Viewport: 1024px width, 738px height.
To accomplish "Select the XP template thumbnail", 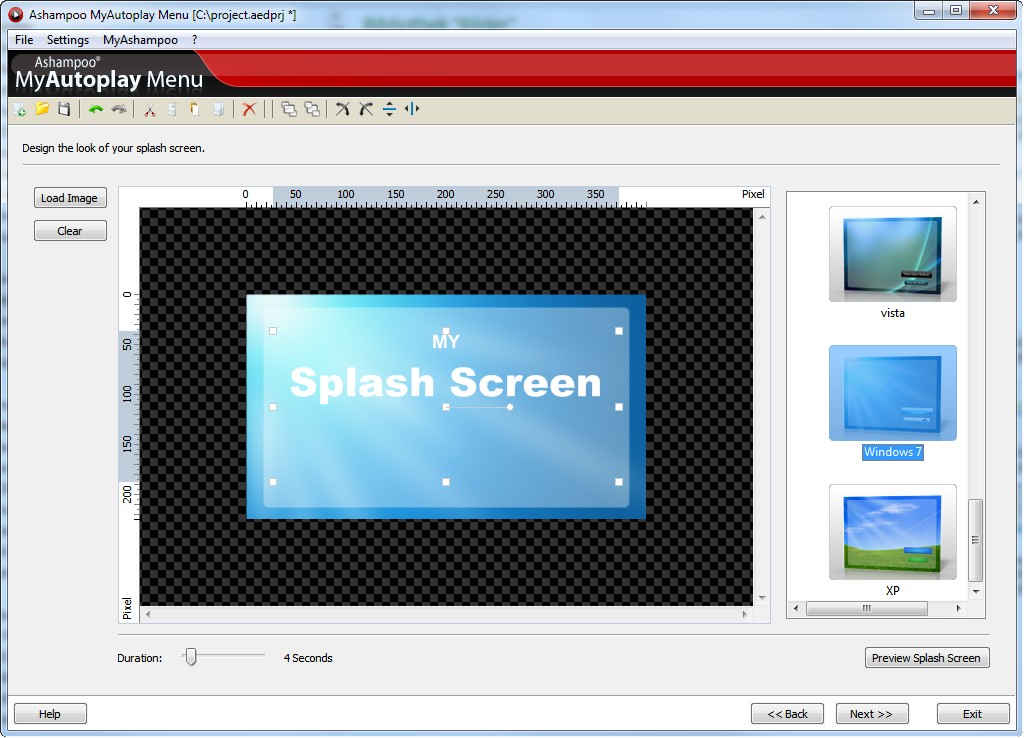I will pyautogui.click(x=893, y=532).
